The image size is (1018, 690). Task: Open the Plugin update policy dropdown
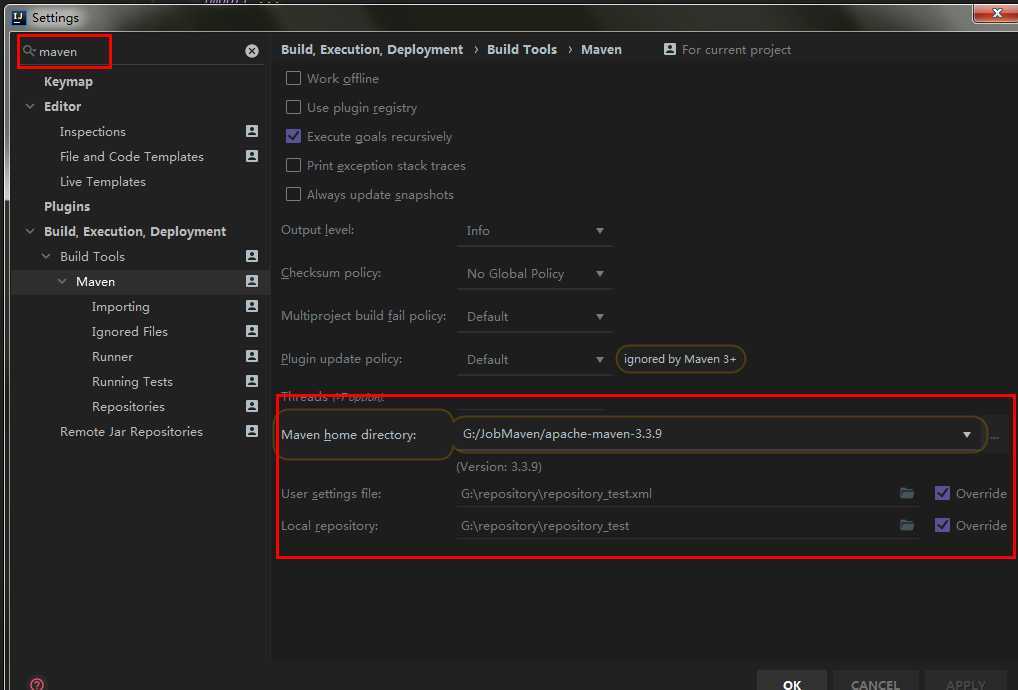[535, 359]
